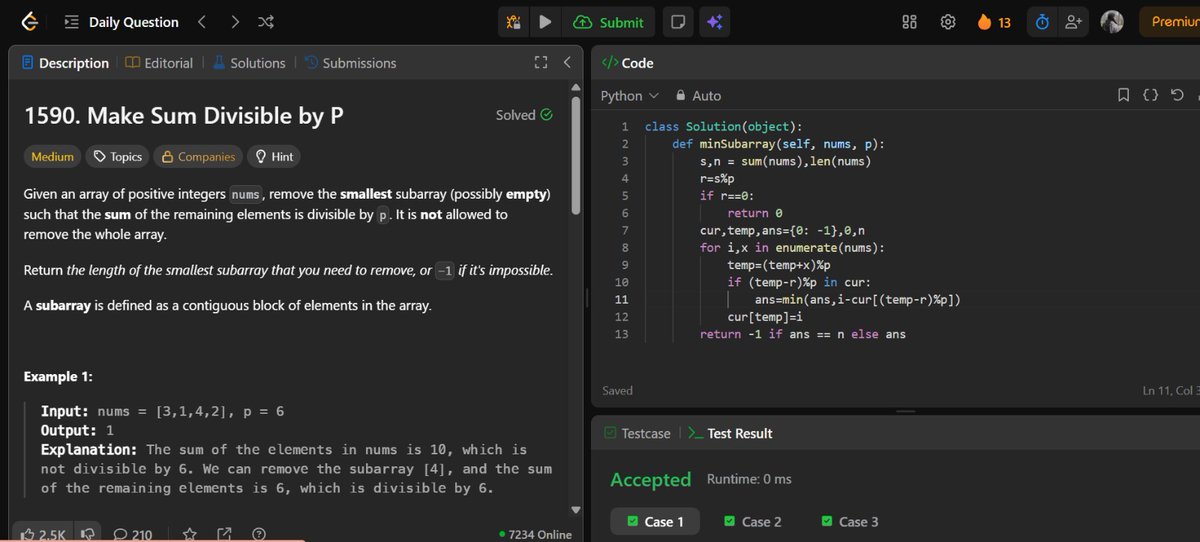Click the problem title 1590
The height and width of the screenshot is (542, 1200).
tap(183, 116)
